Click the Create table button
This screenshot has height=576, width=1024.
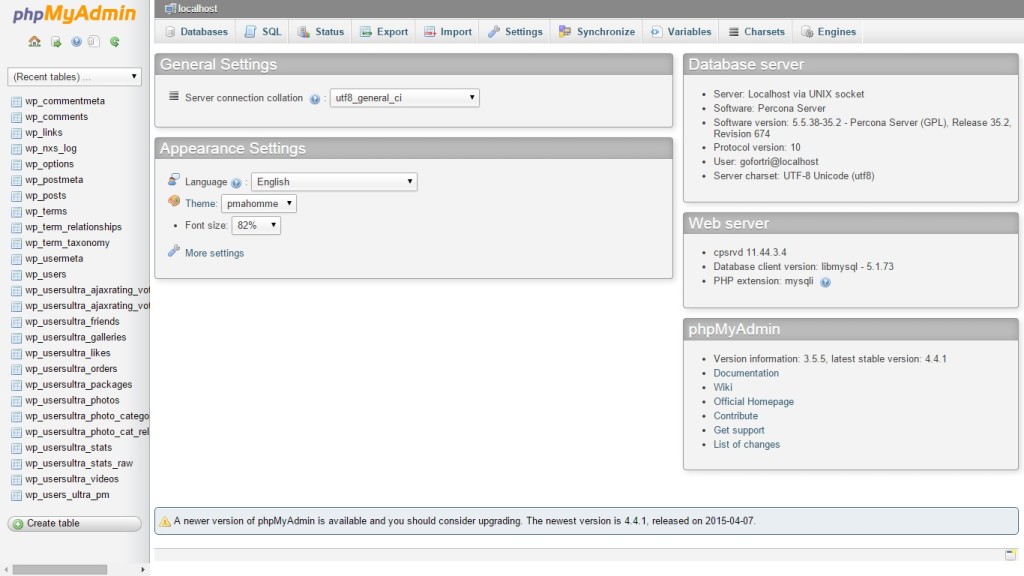[74, 524]
